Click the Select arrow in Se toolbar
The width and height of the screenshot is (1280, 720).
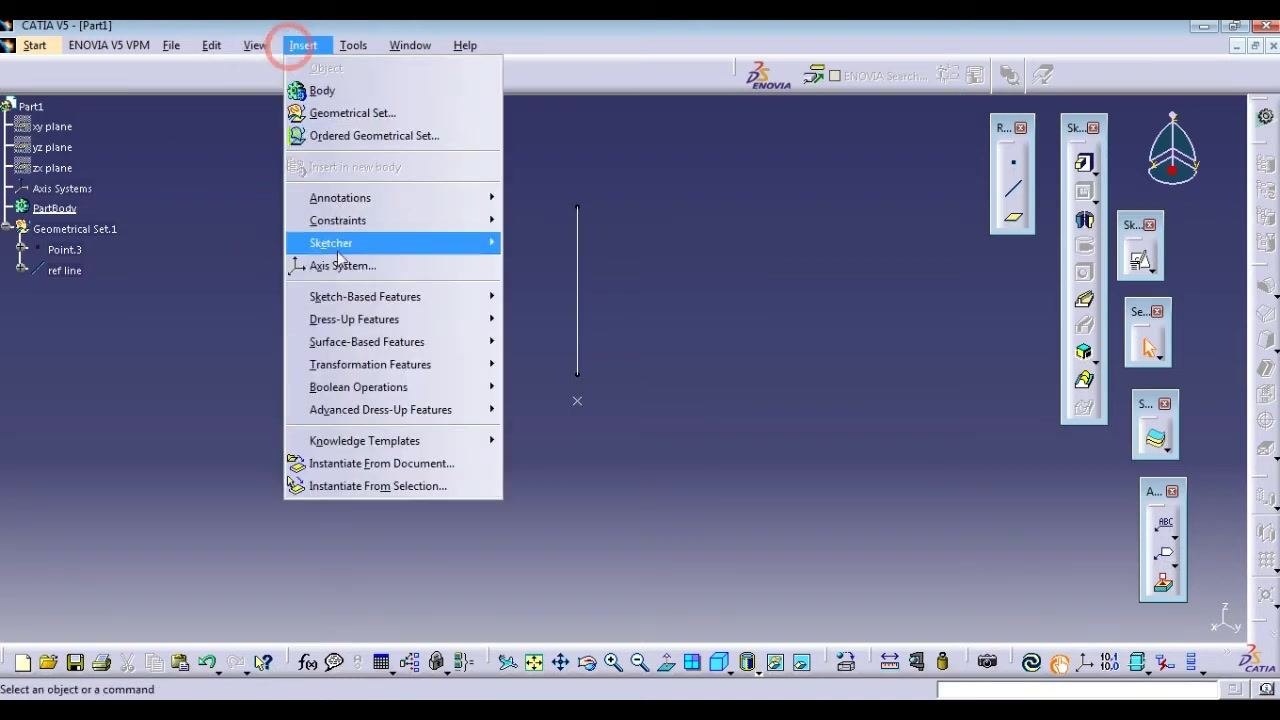tap(1148, 348)
